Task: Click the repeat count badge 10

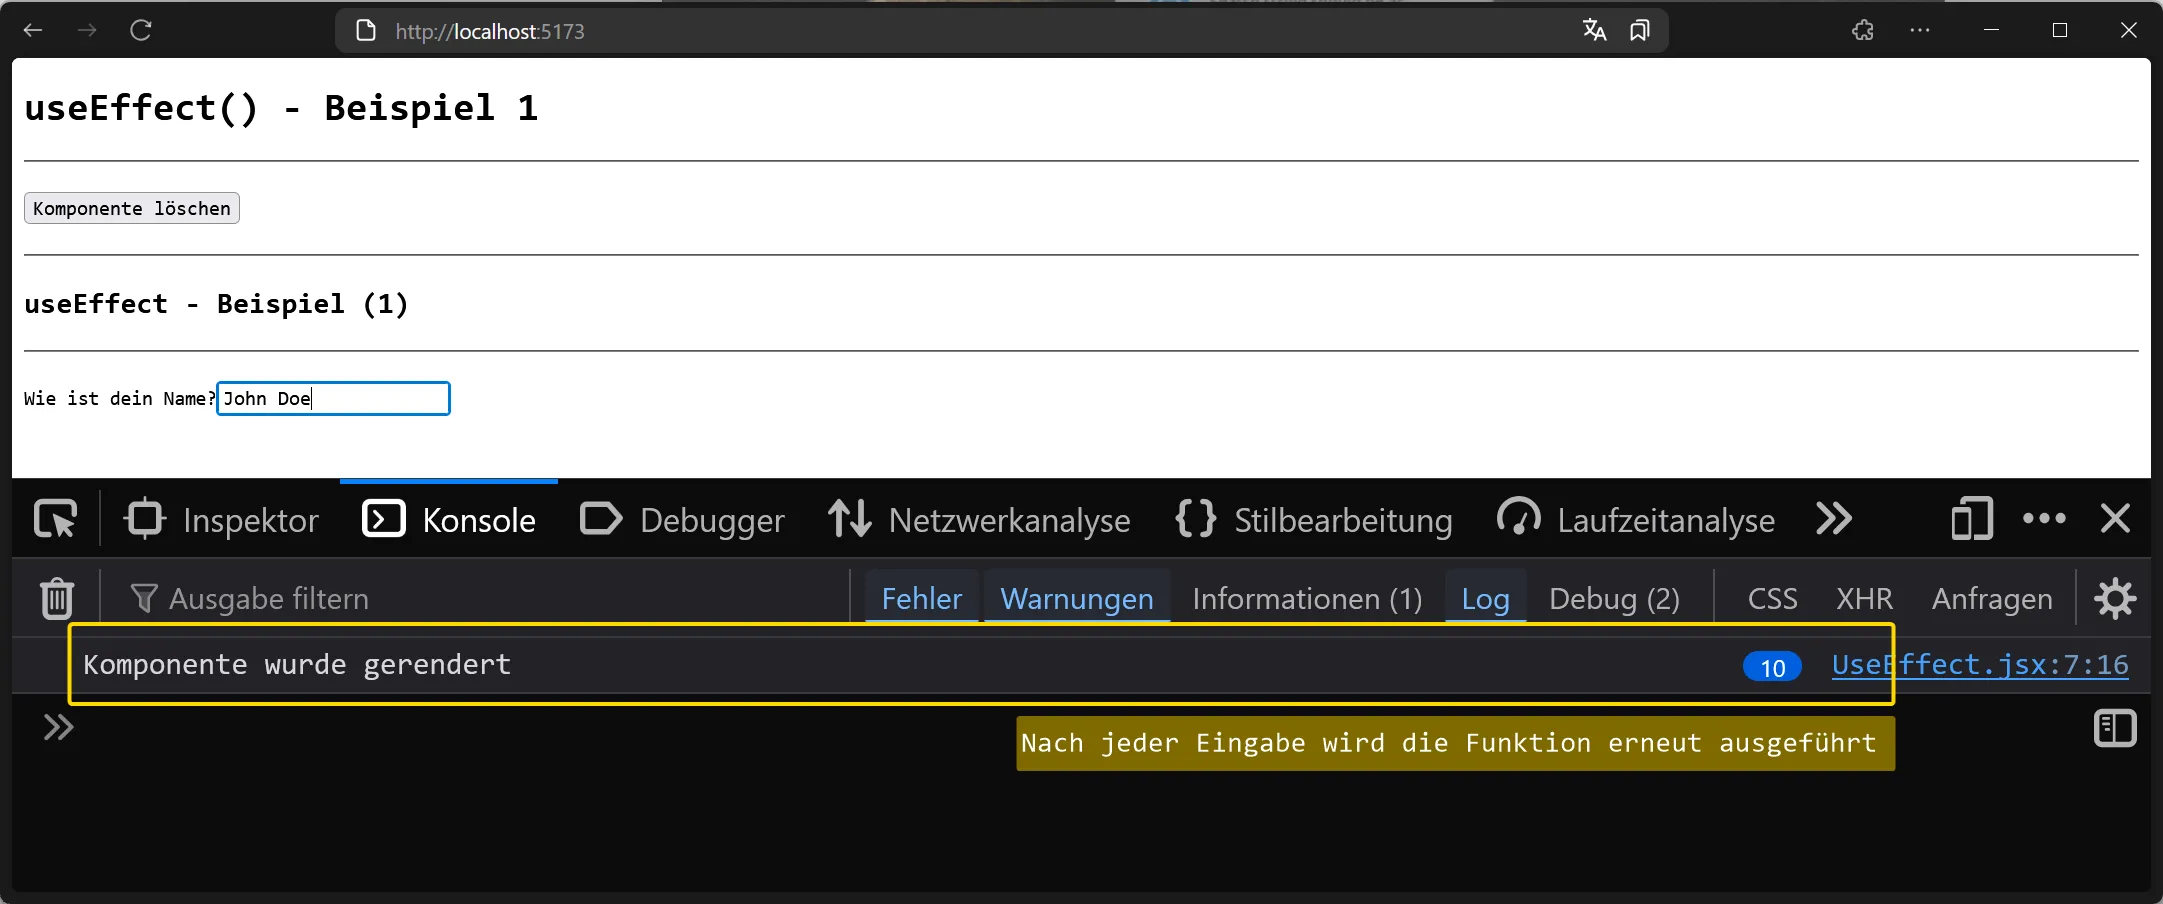Action: point(1772,666)
